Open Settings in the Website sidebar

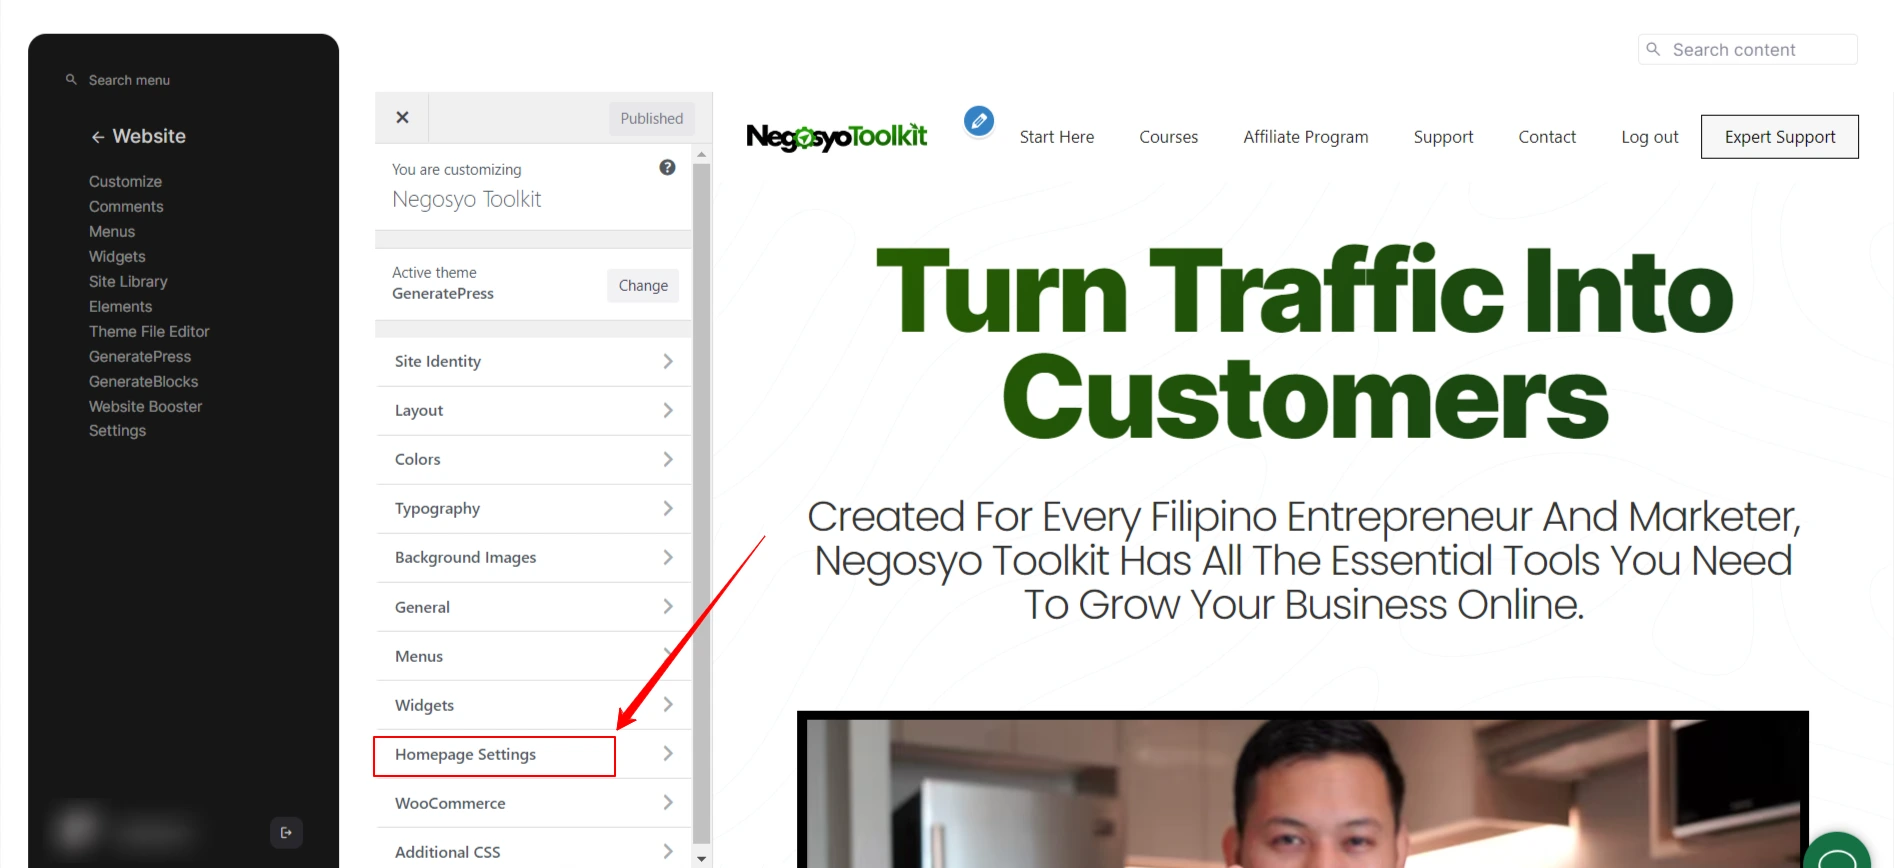coord(117,430)
